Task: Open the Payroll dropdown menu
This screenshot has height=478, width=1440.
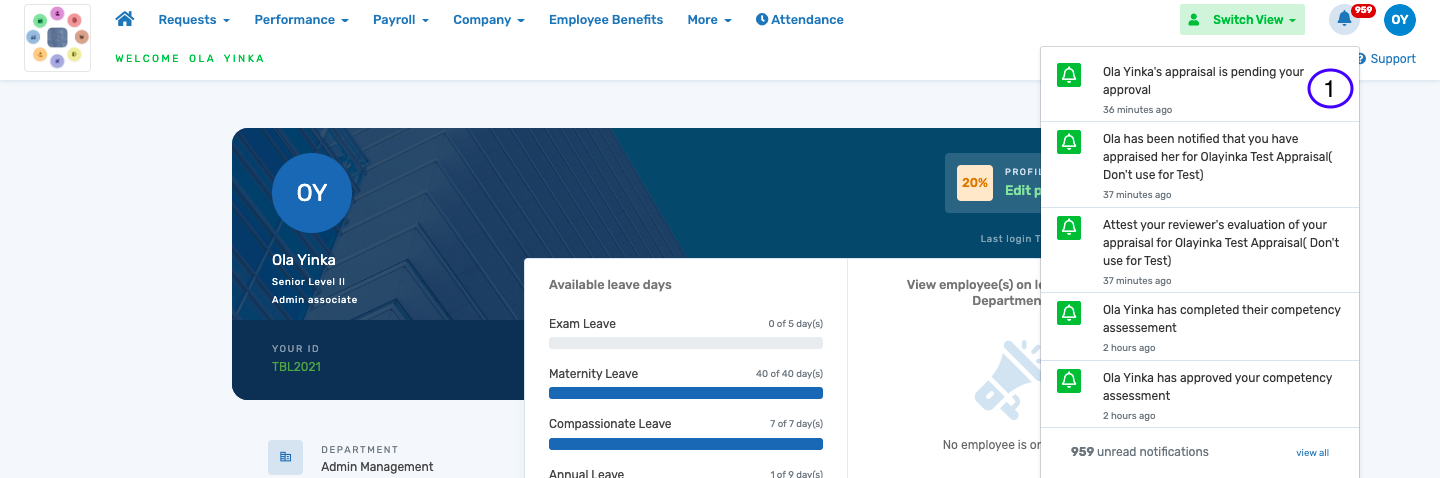Action: tap(400, 20)
